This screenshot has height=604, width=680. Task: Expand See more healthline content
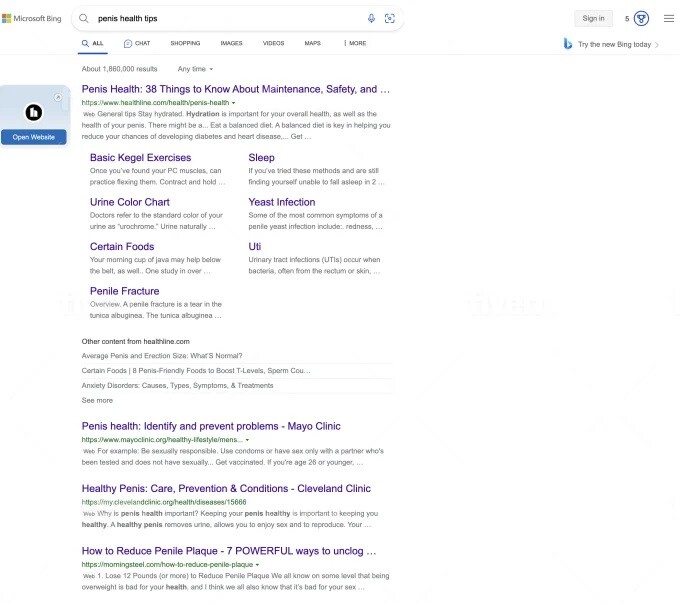[x=97, y=400]
